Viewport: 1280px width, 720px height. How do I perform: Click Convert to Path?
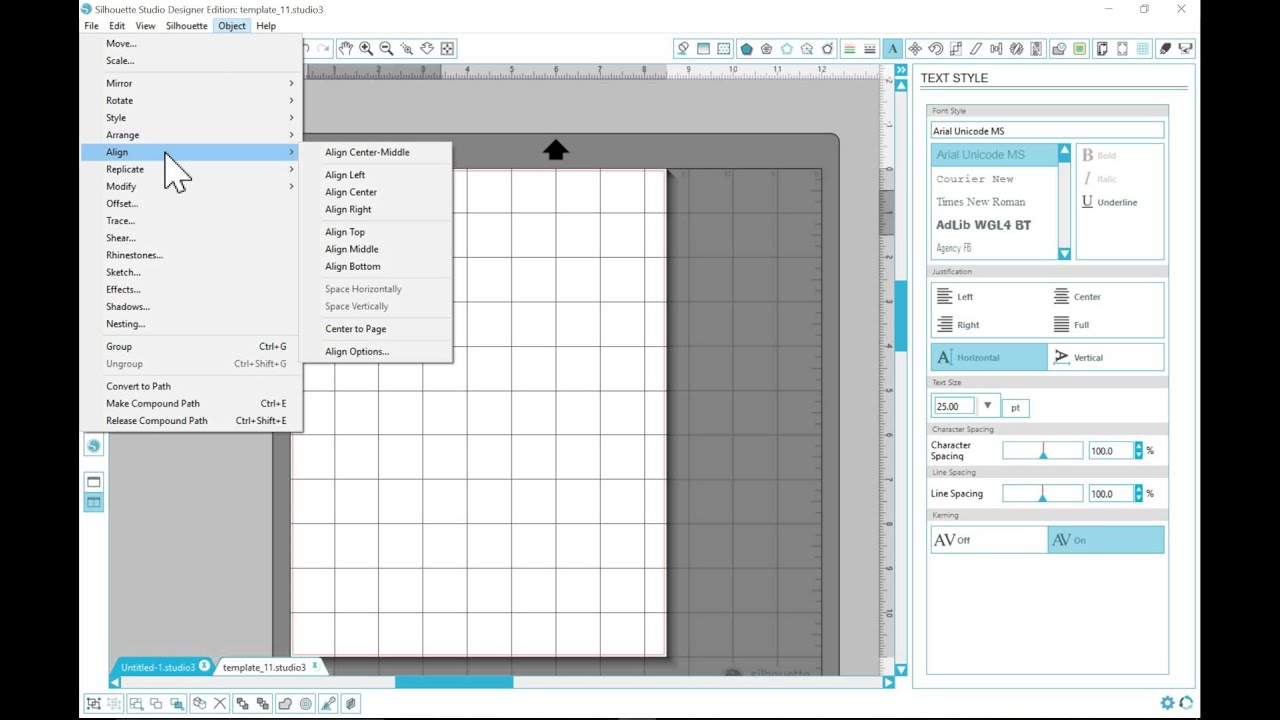click(x=138, y=386)
